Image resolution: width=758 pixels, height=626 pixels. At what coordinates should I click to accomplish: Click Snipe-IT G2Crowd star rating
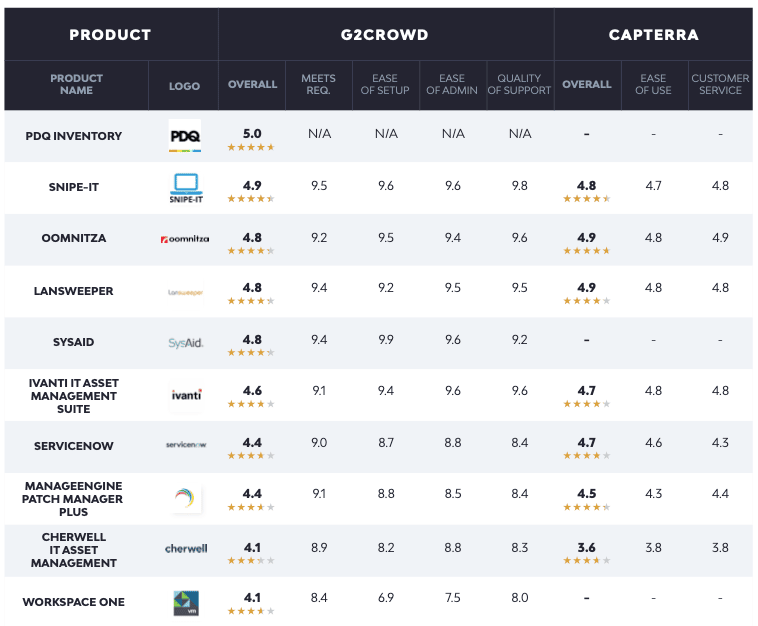(251, 198)
